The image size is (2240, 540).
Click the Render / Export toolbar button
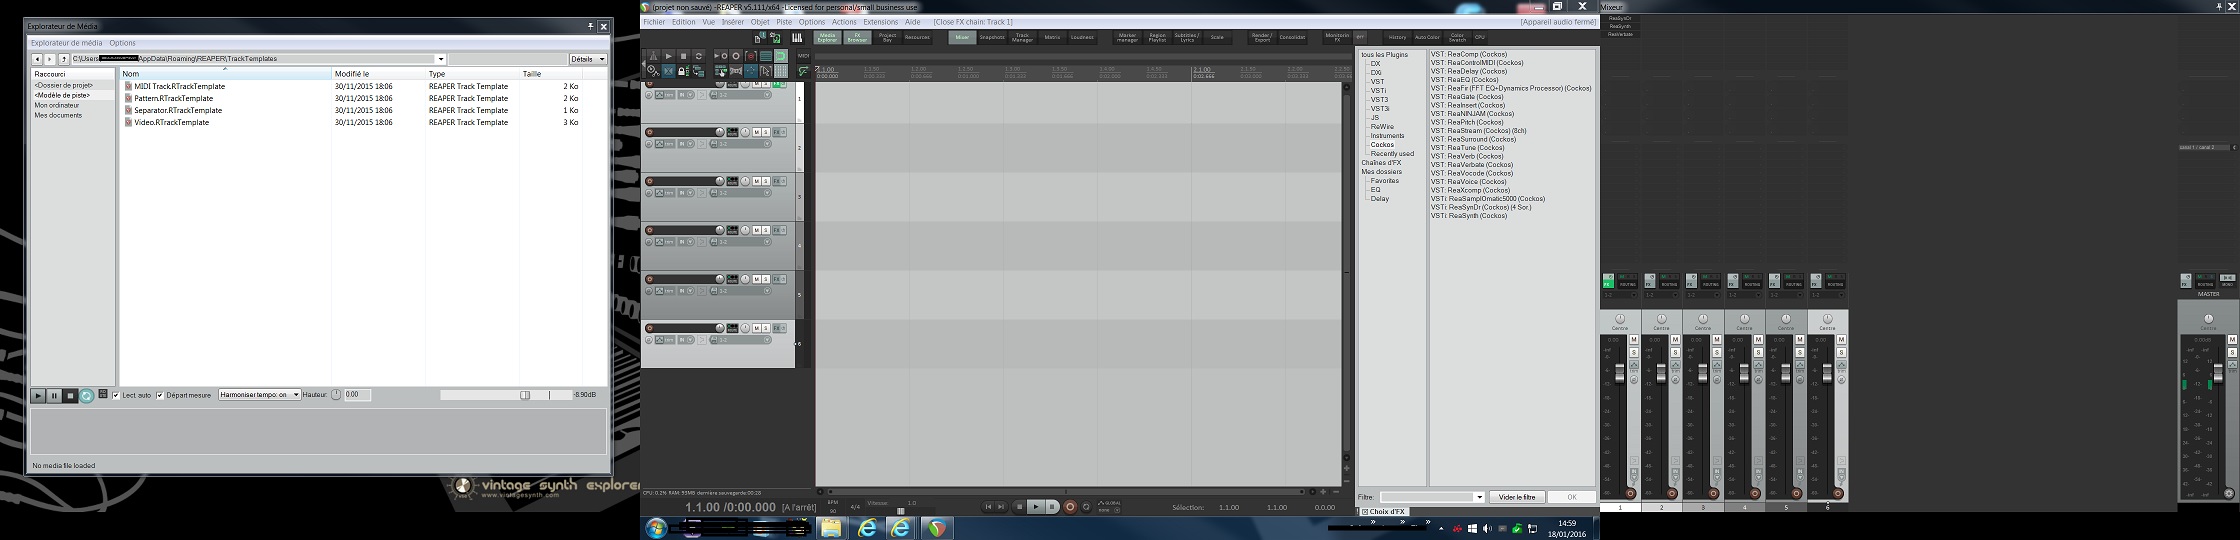pyautogui.click(x=1262, y=37)
